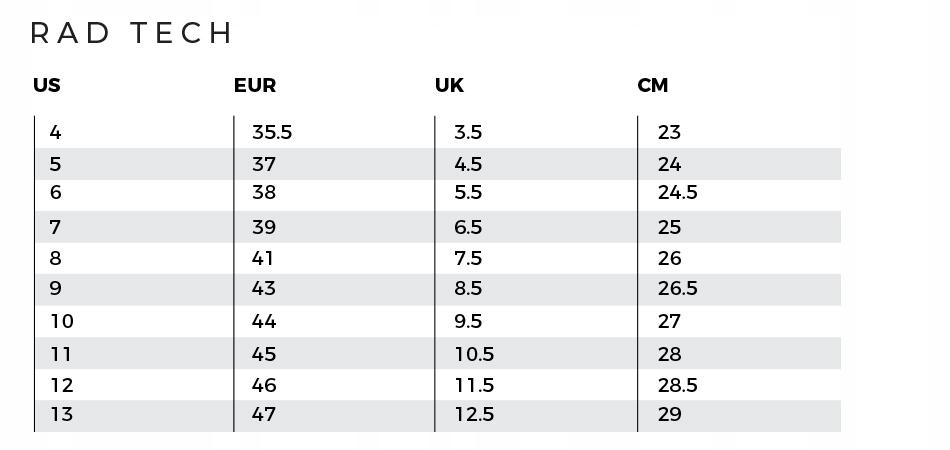Click UK size 9.5 cell

(468, 321)
